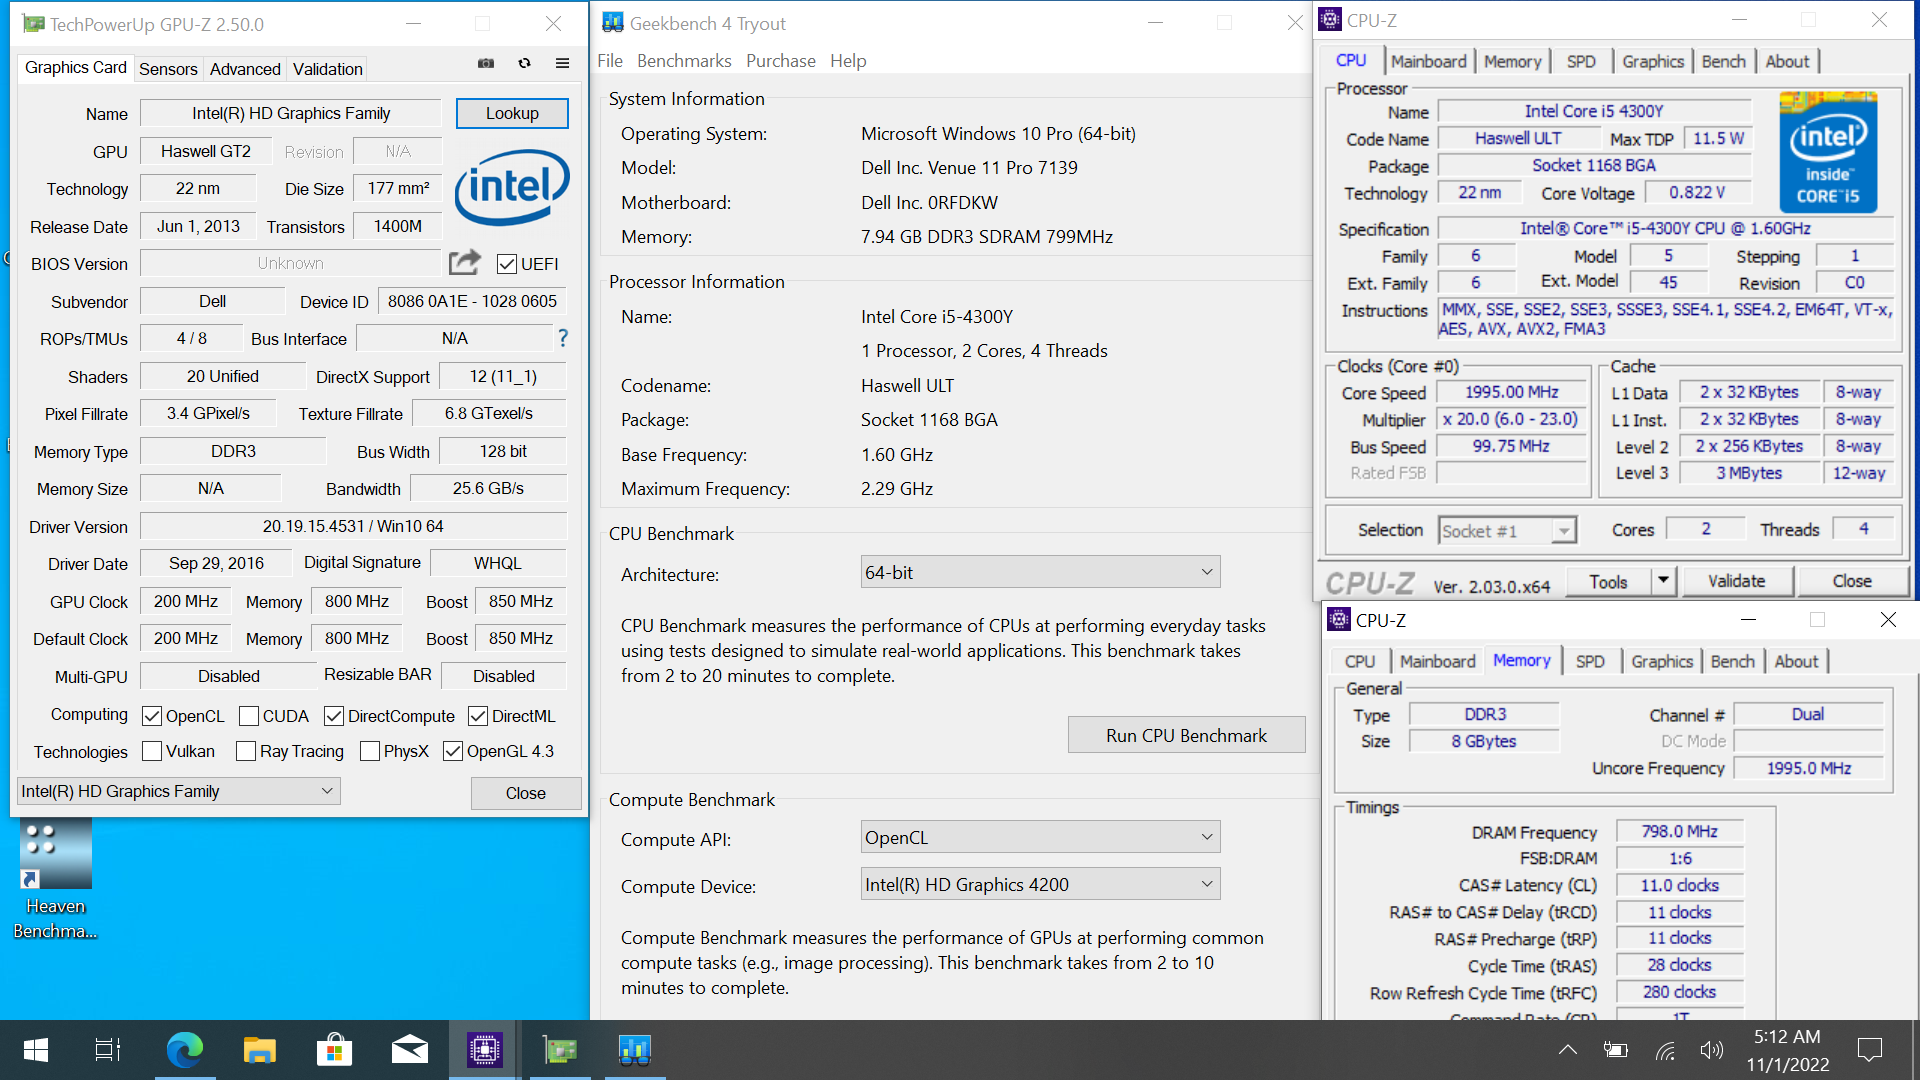This screenshot has height=1080, width=1920.
Task: Toggle the Ray Tracing checkbox
Action: pos(246,751)
